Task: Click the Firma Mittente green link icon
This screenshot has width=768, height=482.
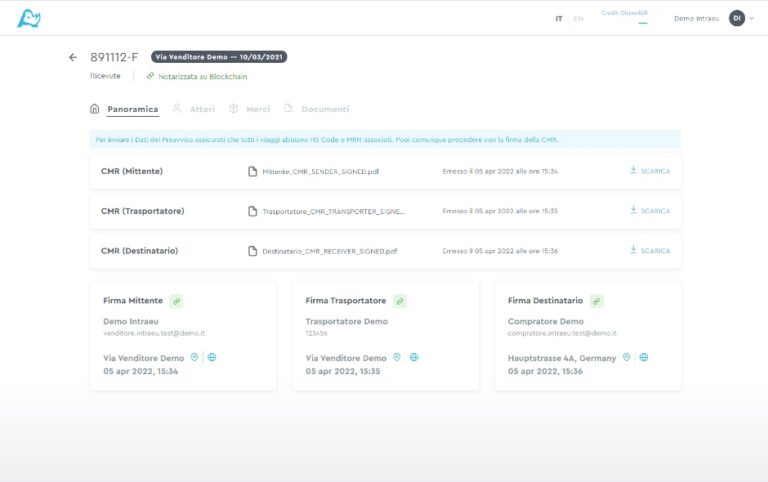Action: [x=175, y=300]
